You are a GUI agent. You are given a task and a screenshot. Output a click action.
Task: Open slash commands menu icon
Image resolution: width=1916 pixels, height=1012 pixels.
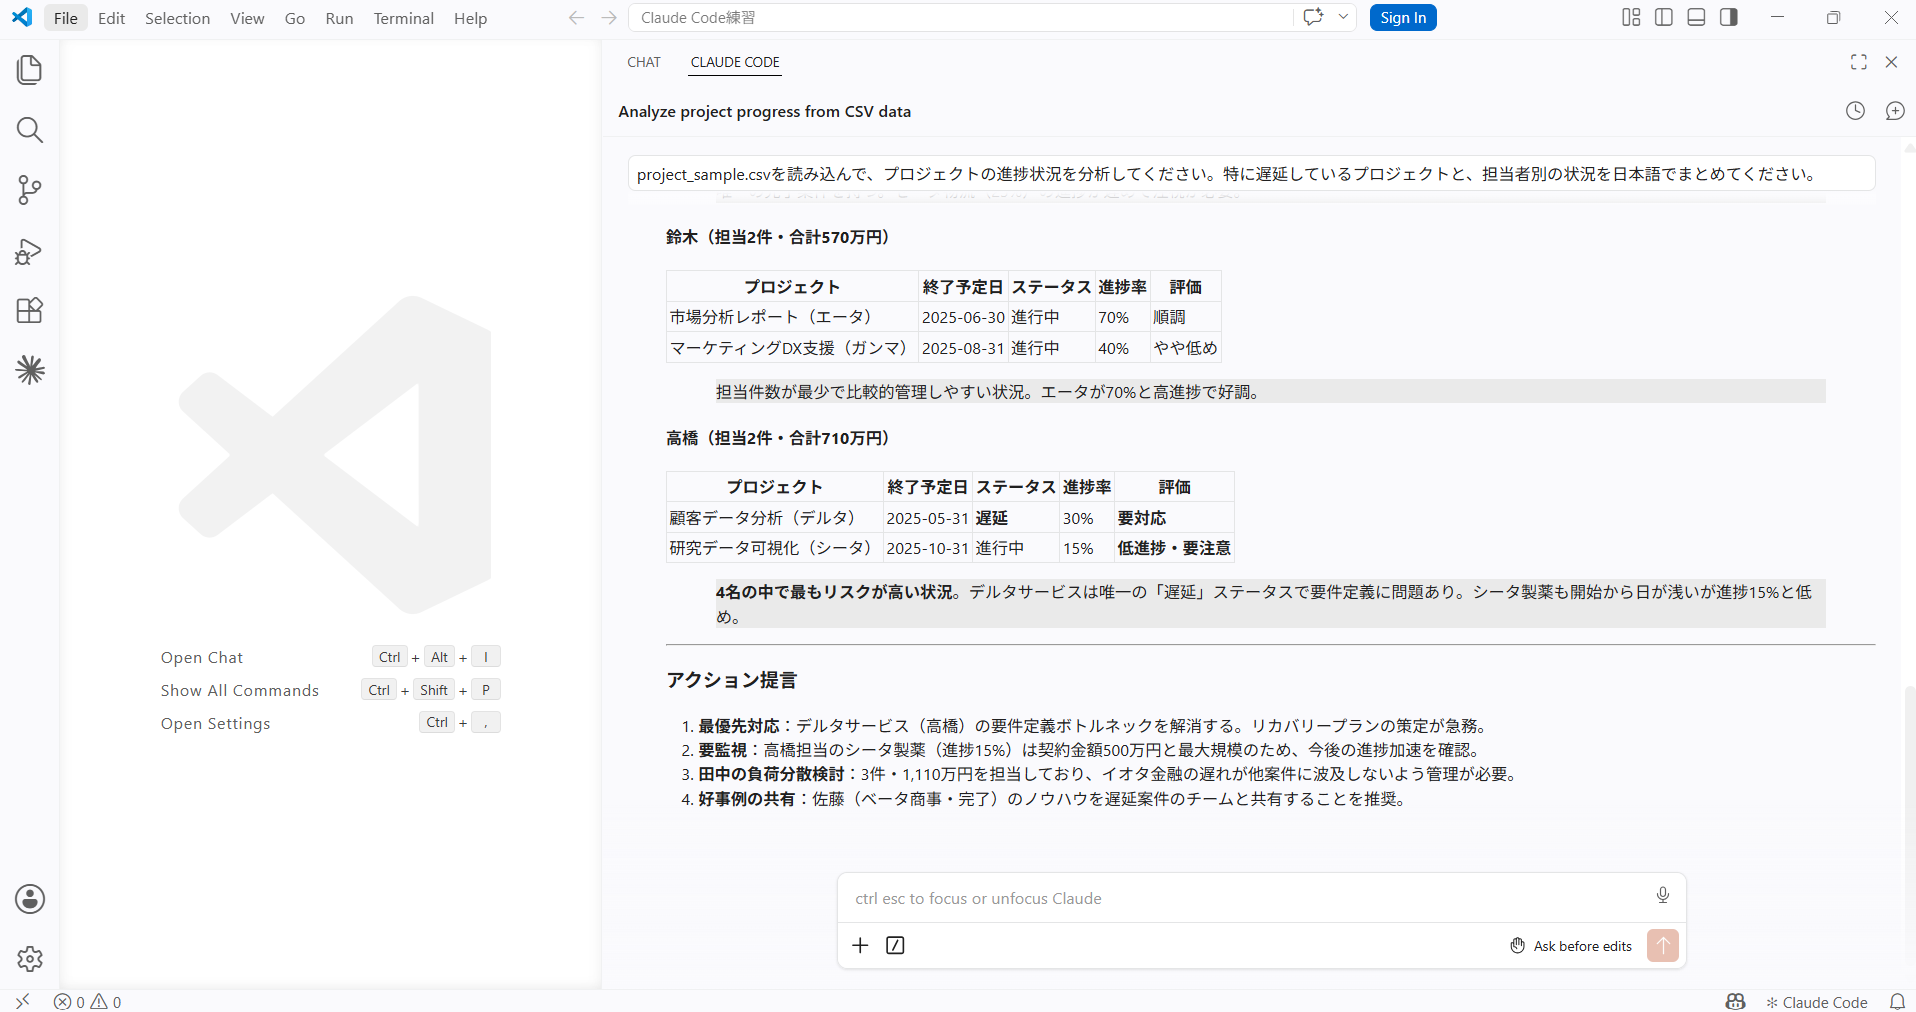[895, 945]
